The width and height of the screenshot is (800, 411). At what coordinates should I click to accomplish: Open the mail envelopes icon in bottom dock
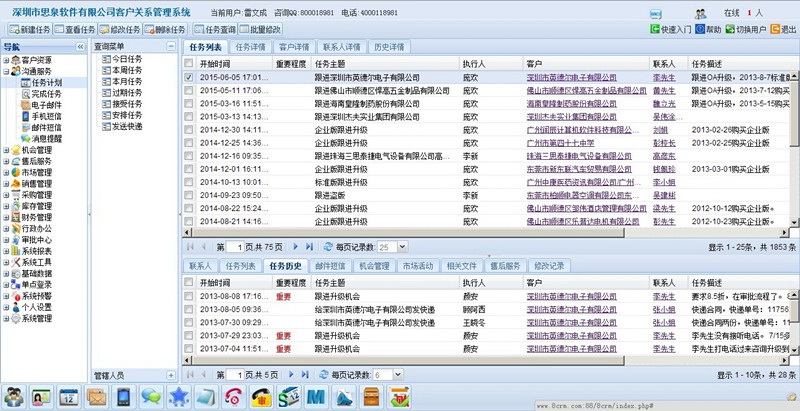tap(96, 397)
